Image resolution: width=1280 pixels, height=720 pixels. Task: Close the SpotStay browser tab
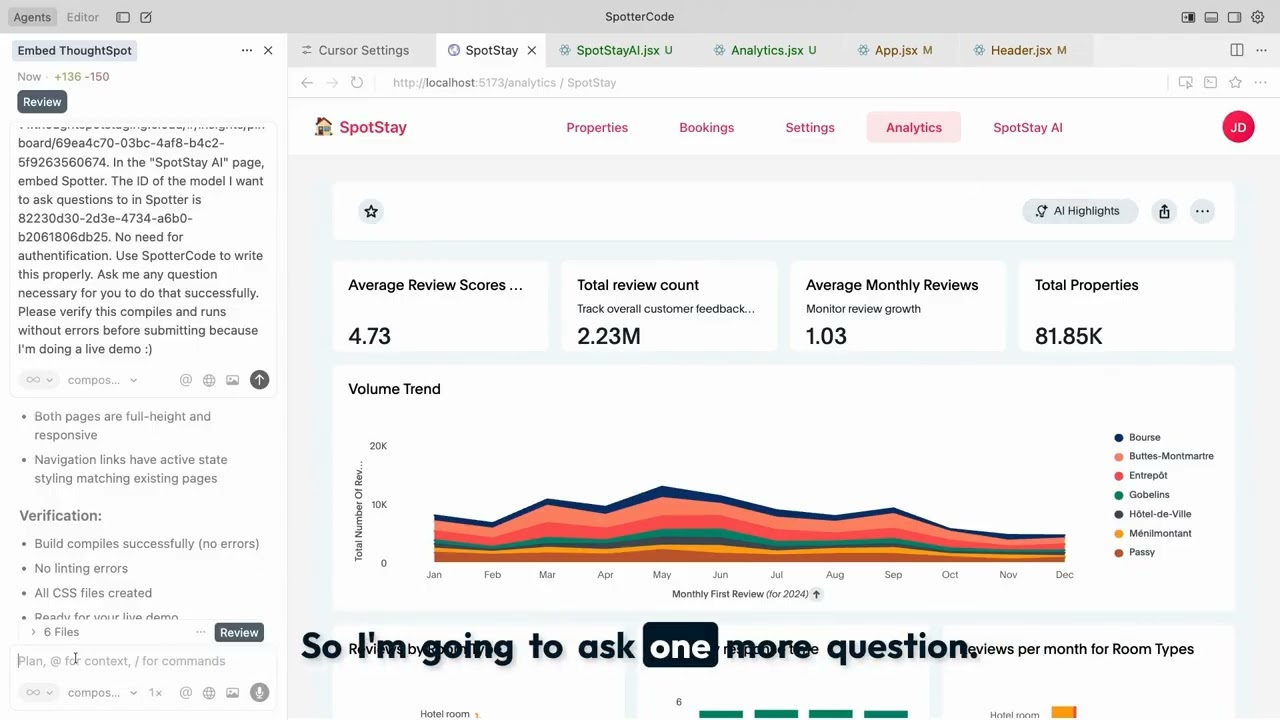(532, 50)
